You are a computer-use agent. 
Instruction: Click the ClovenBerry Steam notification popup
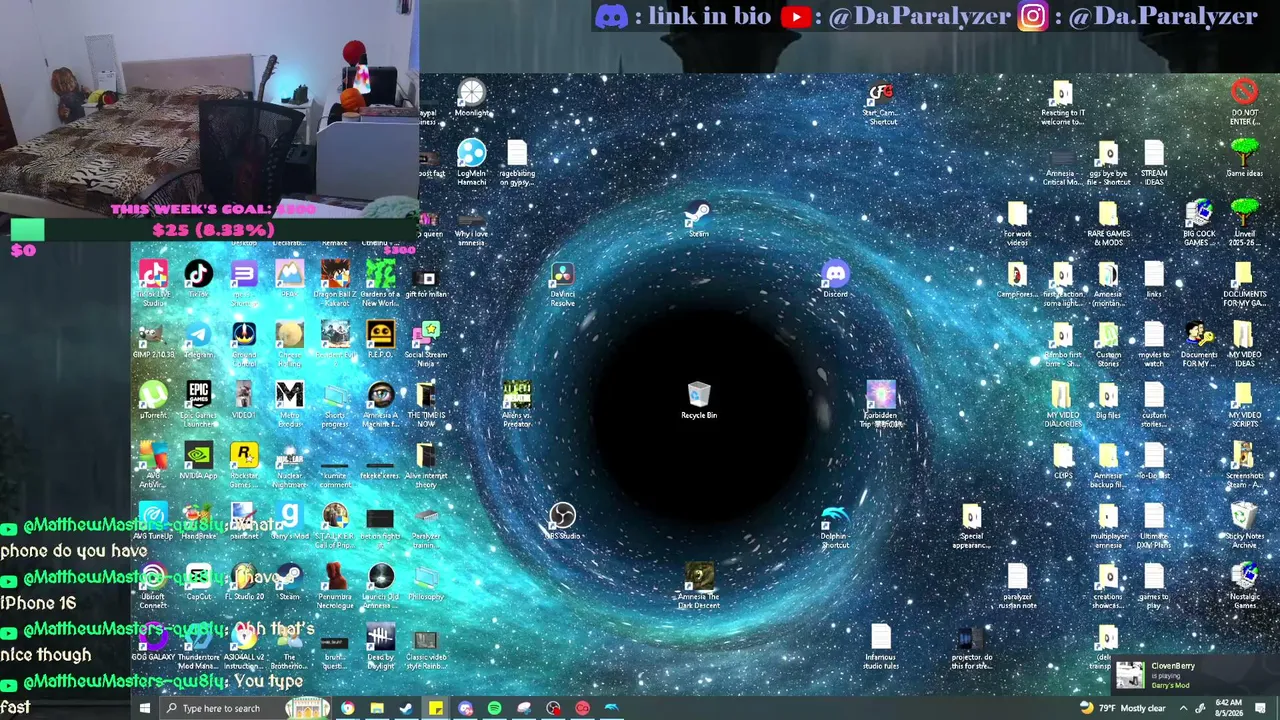1196,675
